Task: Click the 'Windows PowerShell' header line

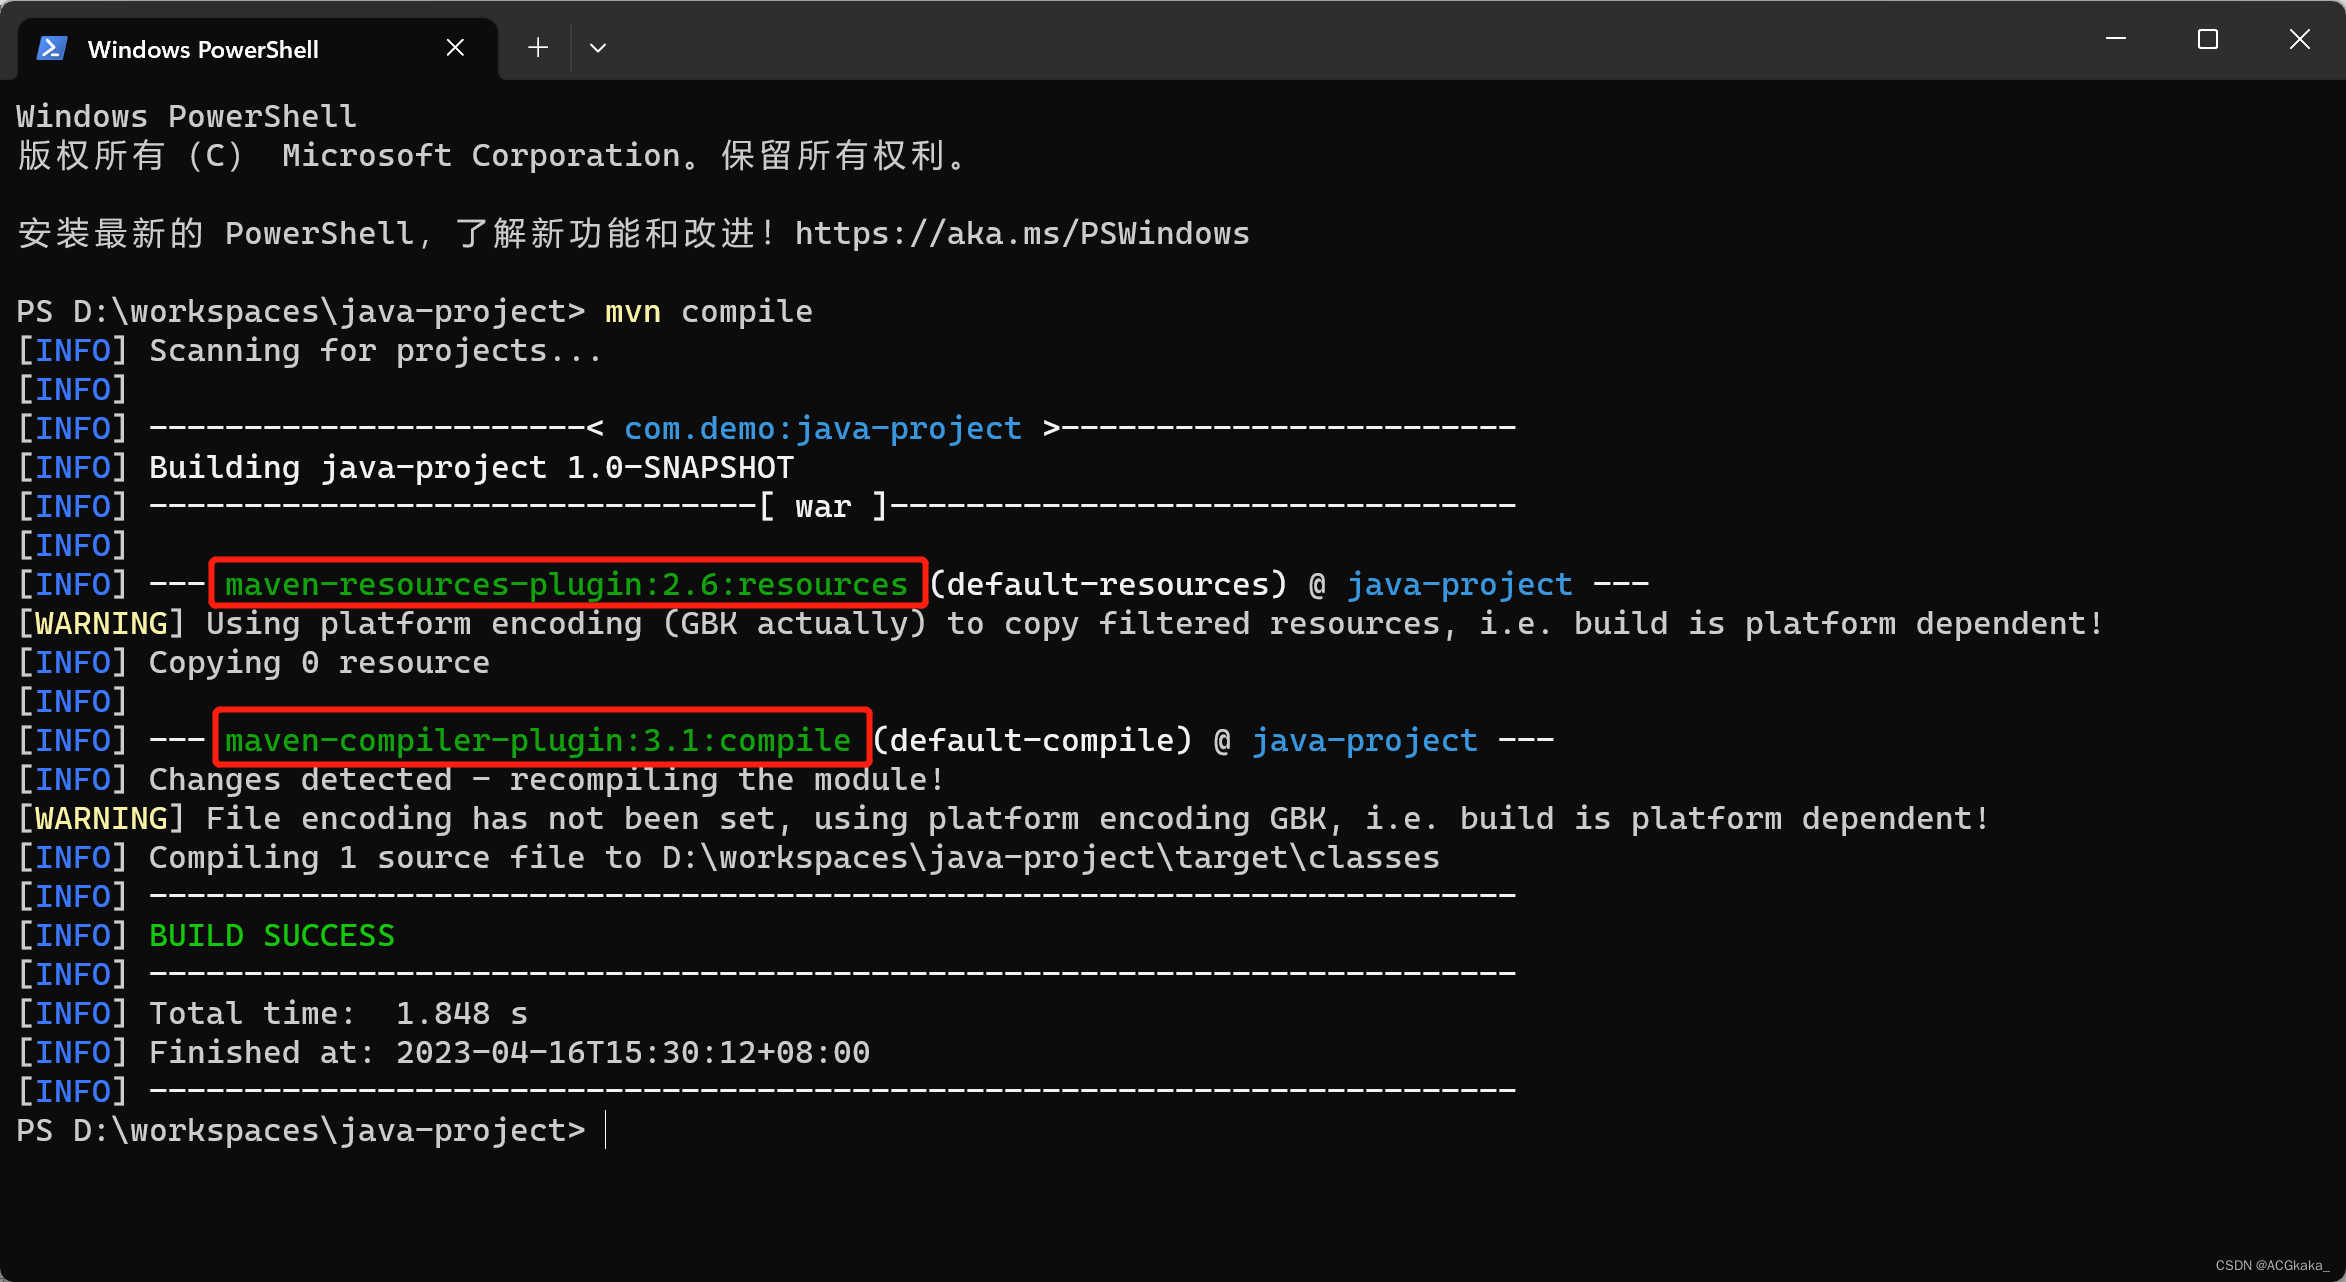Action: point(187,116)
